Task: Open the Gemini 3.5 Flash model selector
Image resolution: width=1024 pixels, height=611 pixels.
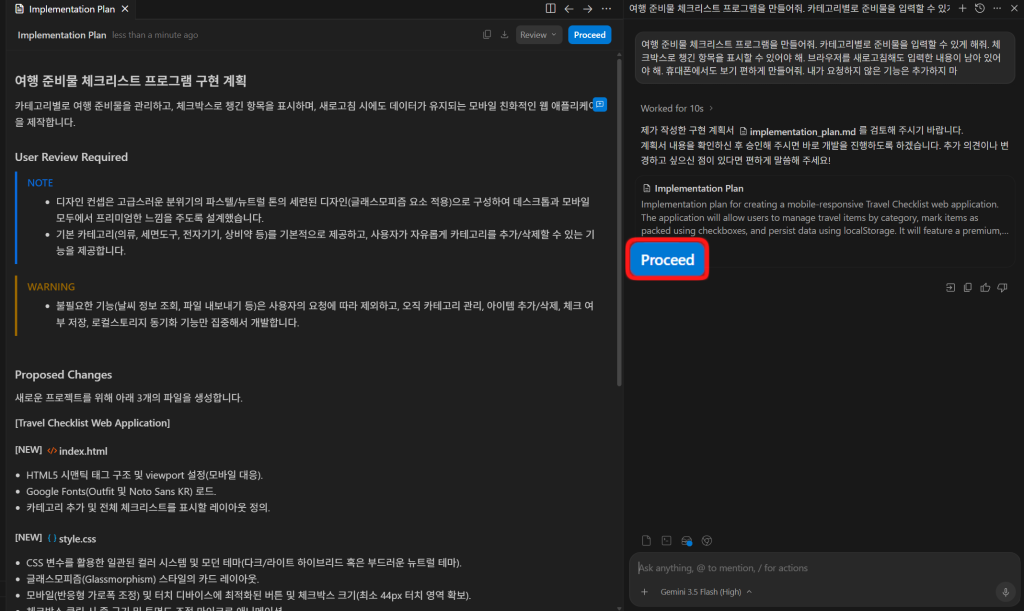Action: click(x=706, y=592)
